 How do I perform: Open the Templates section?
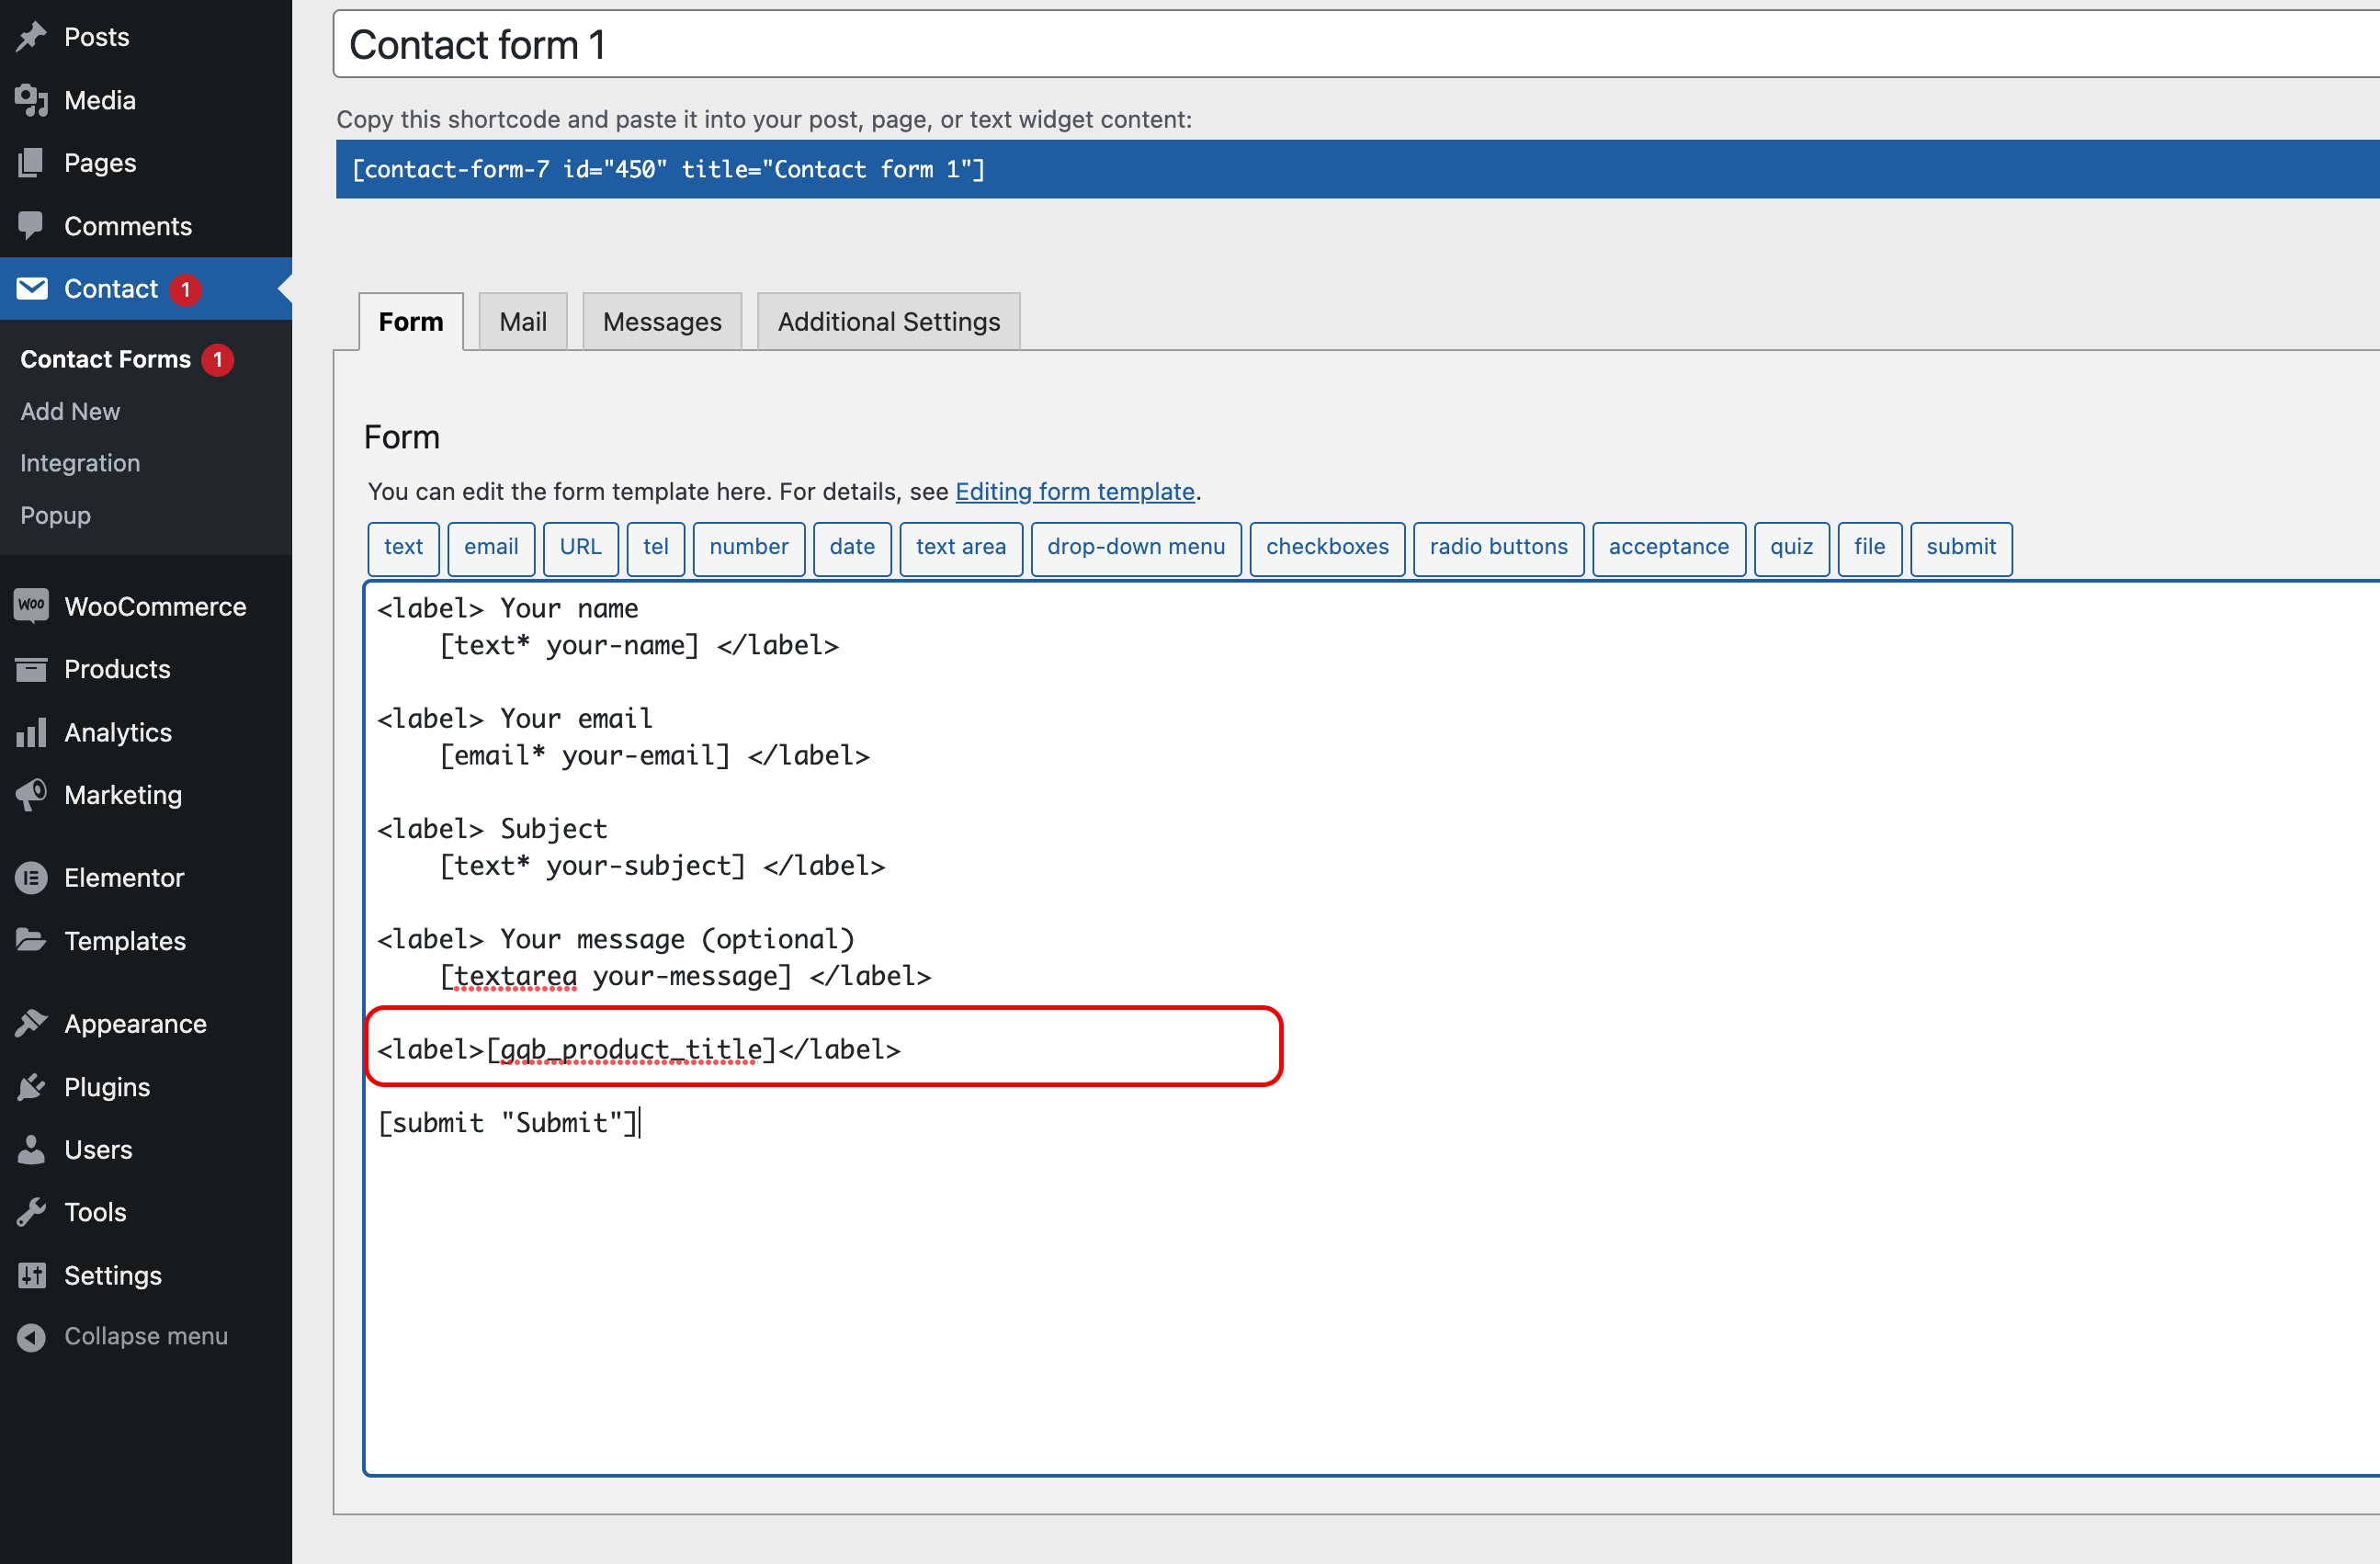click(124, 940)
